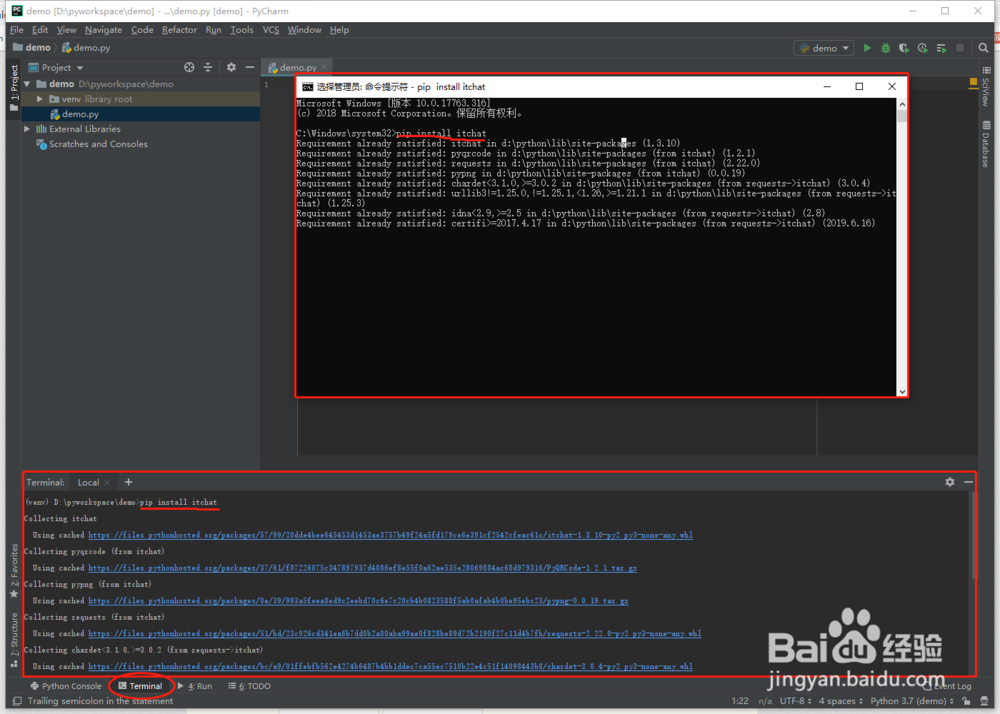The height and width of the screenshot is (714, 1000).
Task: Close the demo.py editor tab
Action: click(x=325, y=67)
